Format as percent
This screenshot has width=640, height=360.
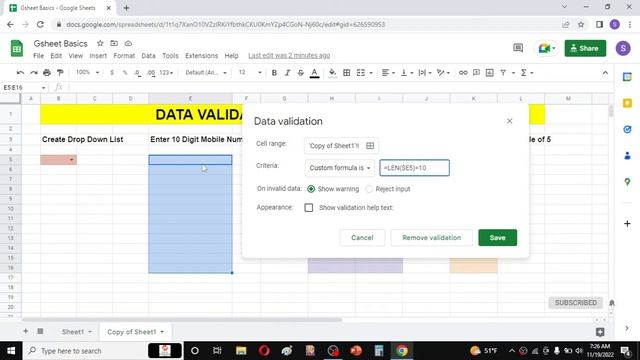click(125, 73)
